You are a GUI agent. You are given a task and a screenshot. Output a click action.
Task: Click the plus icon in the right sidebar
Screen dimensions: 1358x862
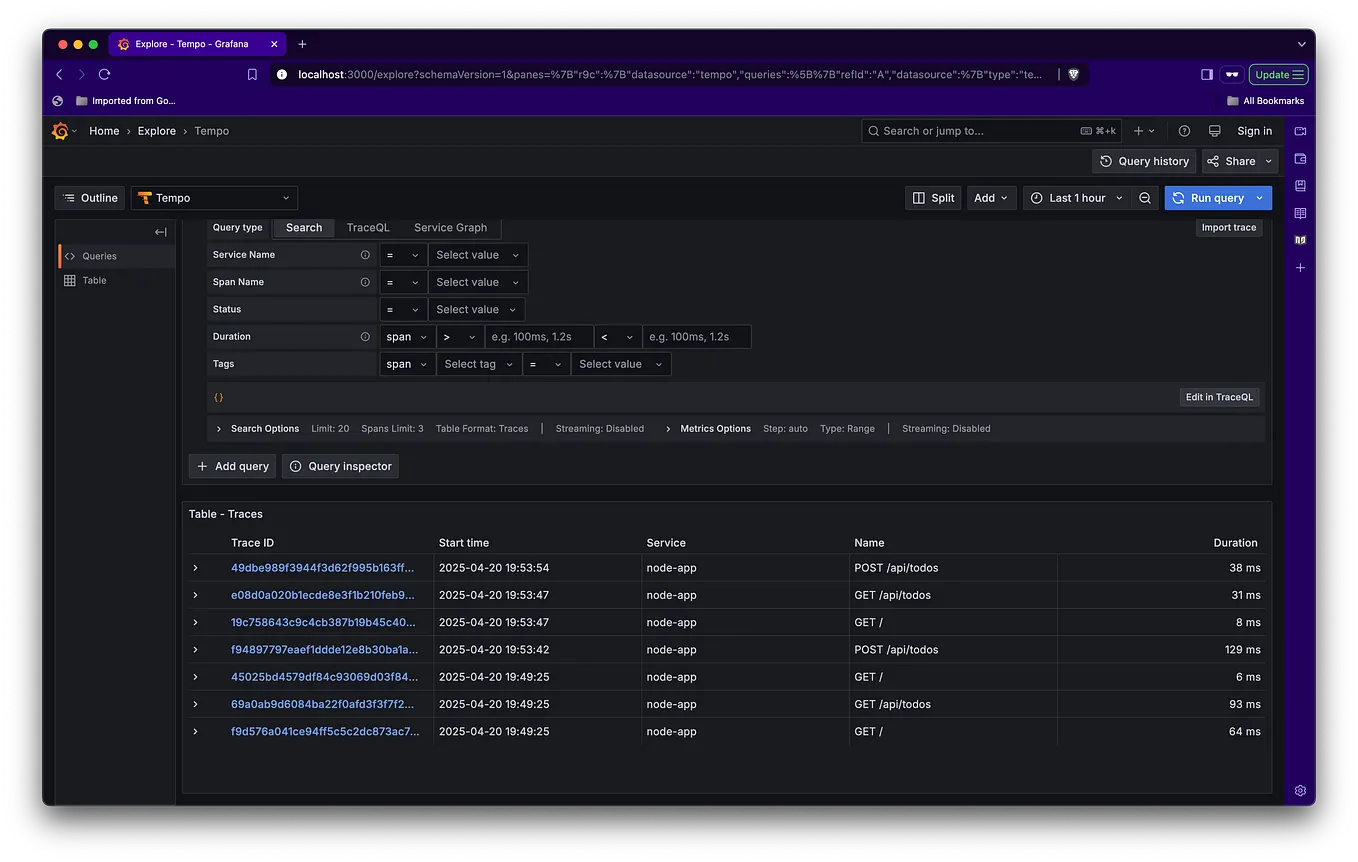click(1300, 267)
